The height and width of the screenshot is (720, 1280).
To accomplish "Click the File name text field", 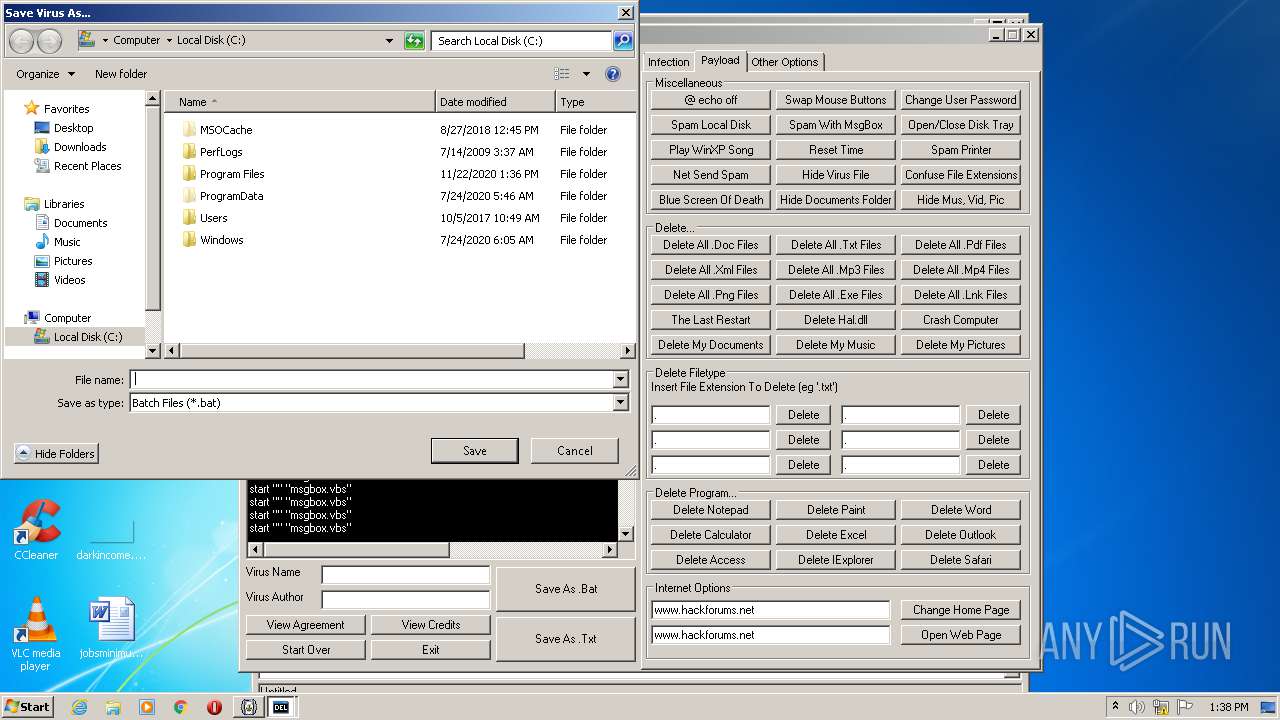I will click(372, 380).
